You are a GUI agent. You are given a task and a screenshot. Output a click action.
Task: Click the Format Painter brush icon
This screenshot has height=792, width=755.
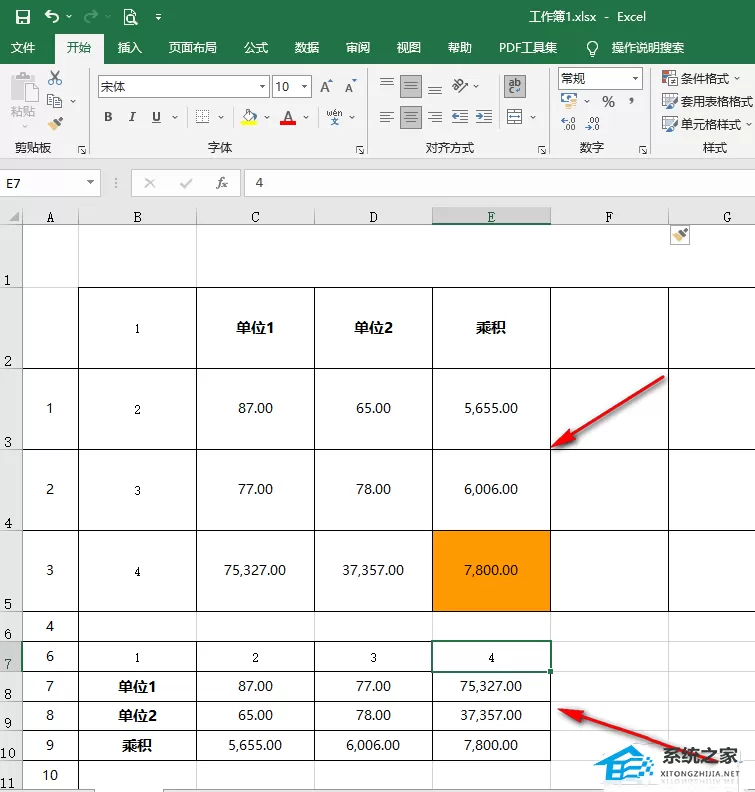click(x=55, y=123)
